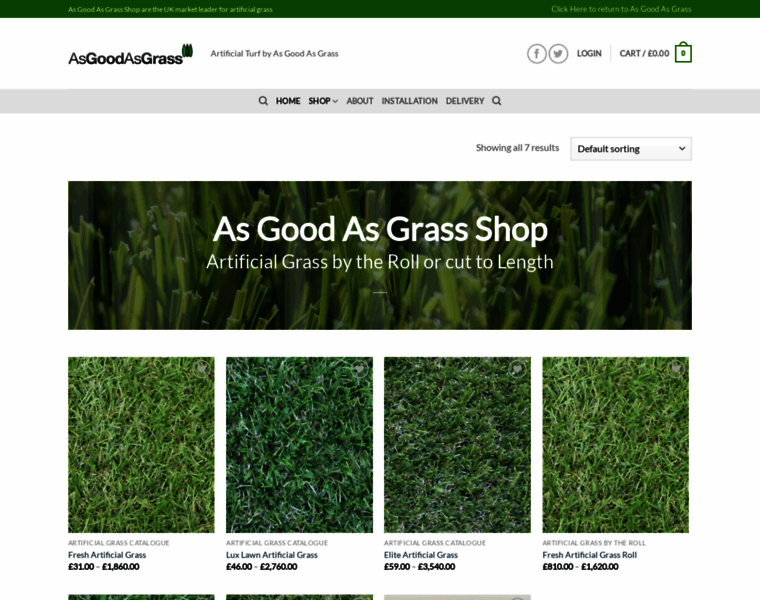Click the search icon left of HOME
Image resolution: width=760 pixels, height=600 pixels.
tap(263, 101)
